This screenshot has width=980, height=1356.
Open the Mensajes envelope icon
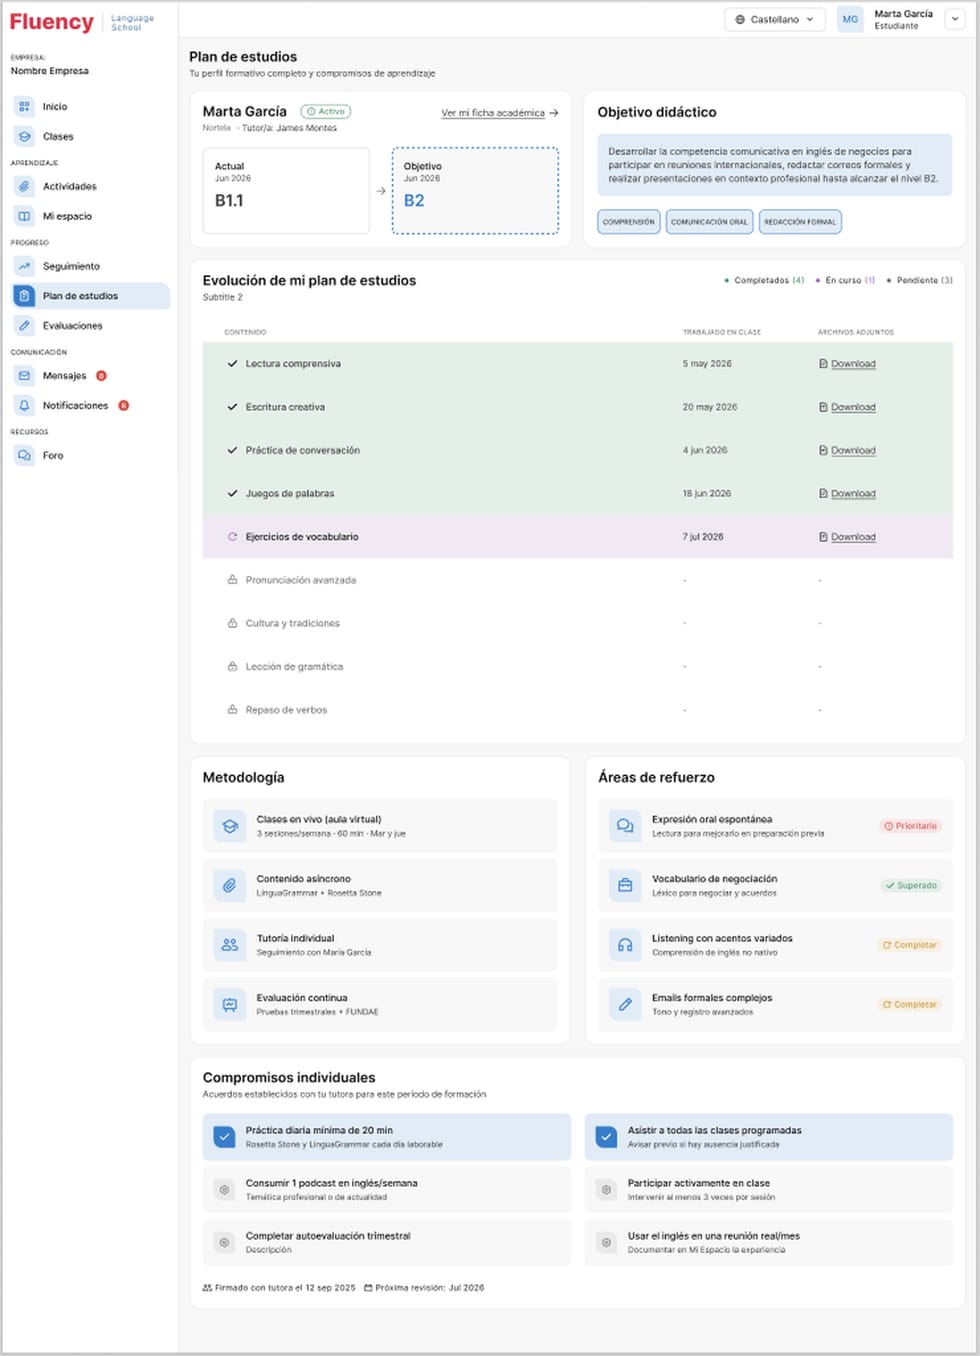(25, 376)
